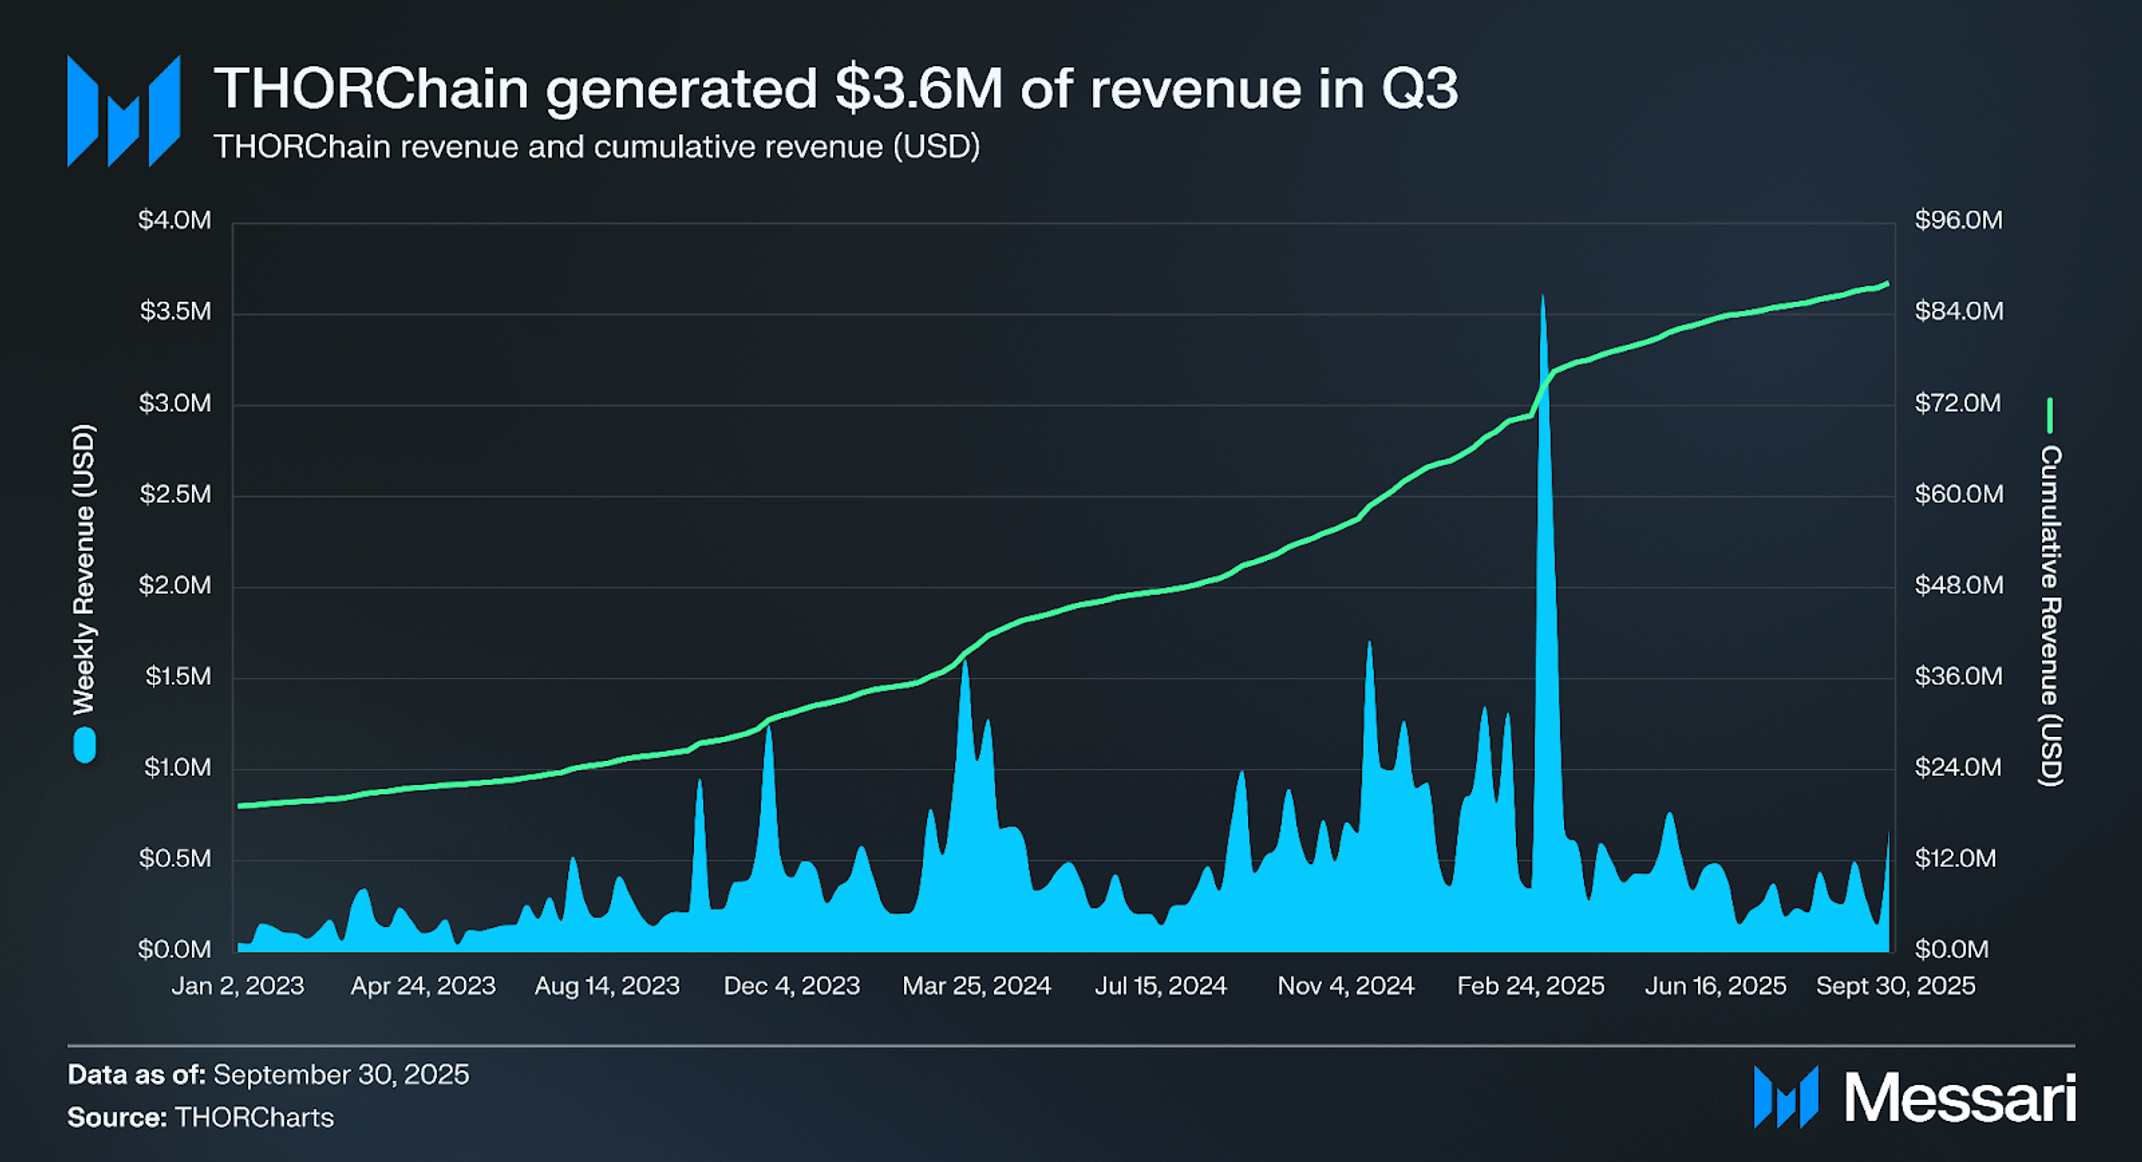Viewport: 2142px width, 1162px height.
Task: Click the 'Source: THORCharts' text
Action: (200, 1117)
